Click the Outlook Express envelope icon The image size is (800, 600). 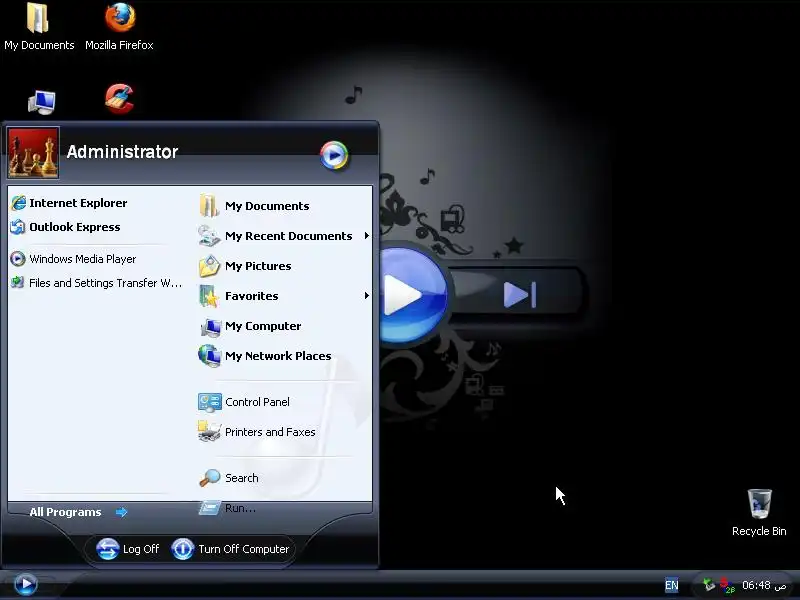[x=18, y=227]
